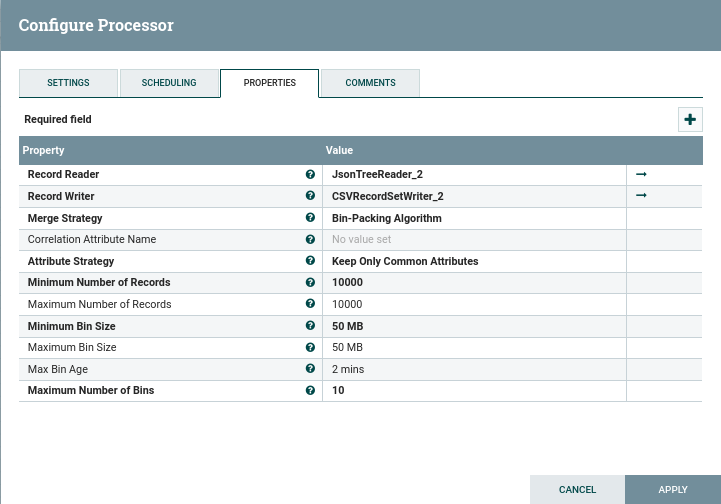
Task: Show help for Merge Strategy property
Action: point(310,218)
